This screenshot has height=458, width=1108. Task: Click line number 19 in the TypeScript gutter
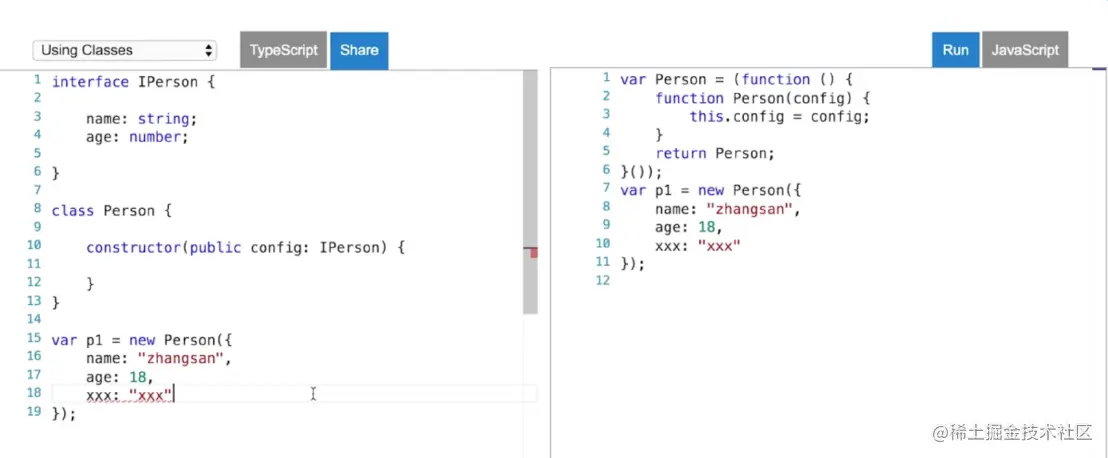[x=34, y=411]
